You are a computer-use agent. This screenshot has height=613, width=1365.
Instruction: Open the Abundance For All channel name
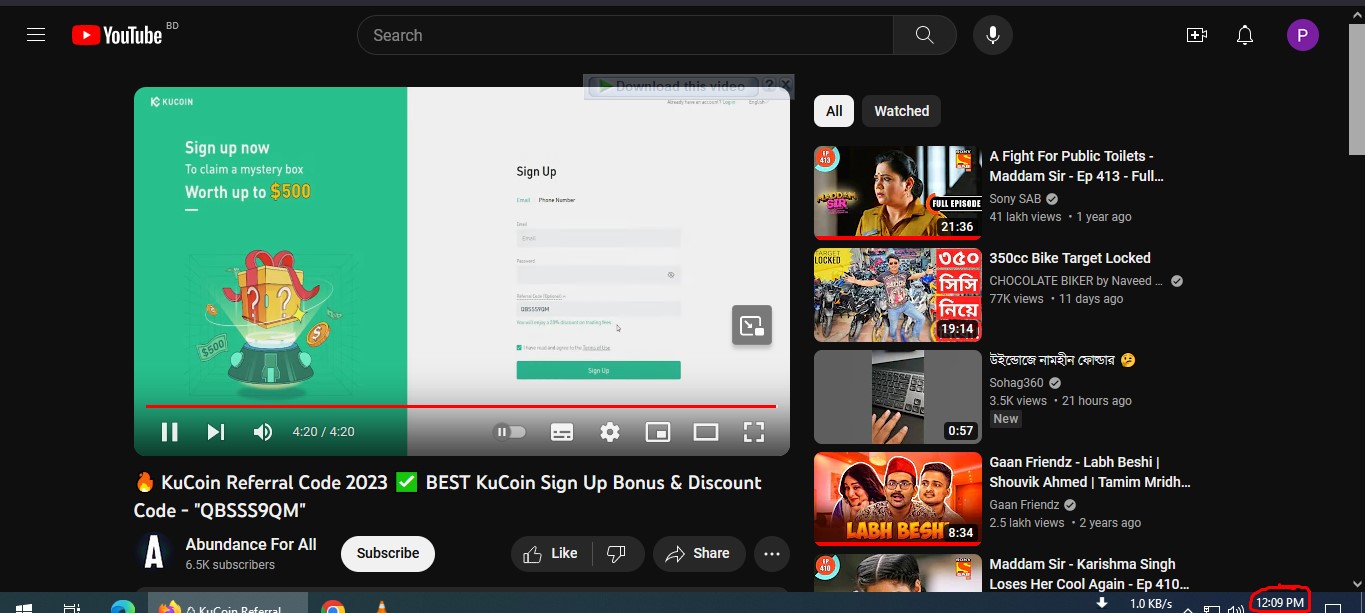point(251,544)
